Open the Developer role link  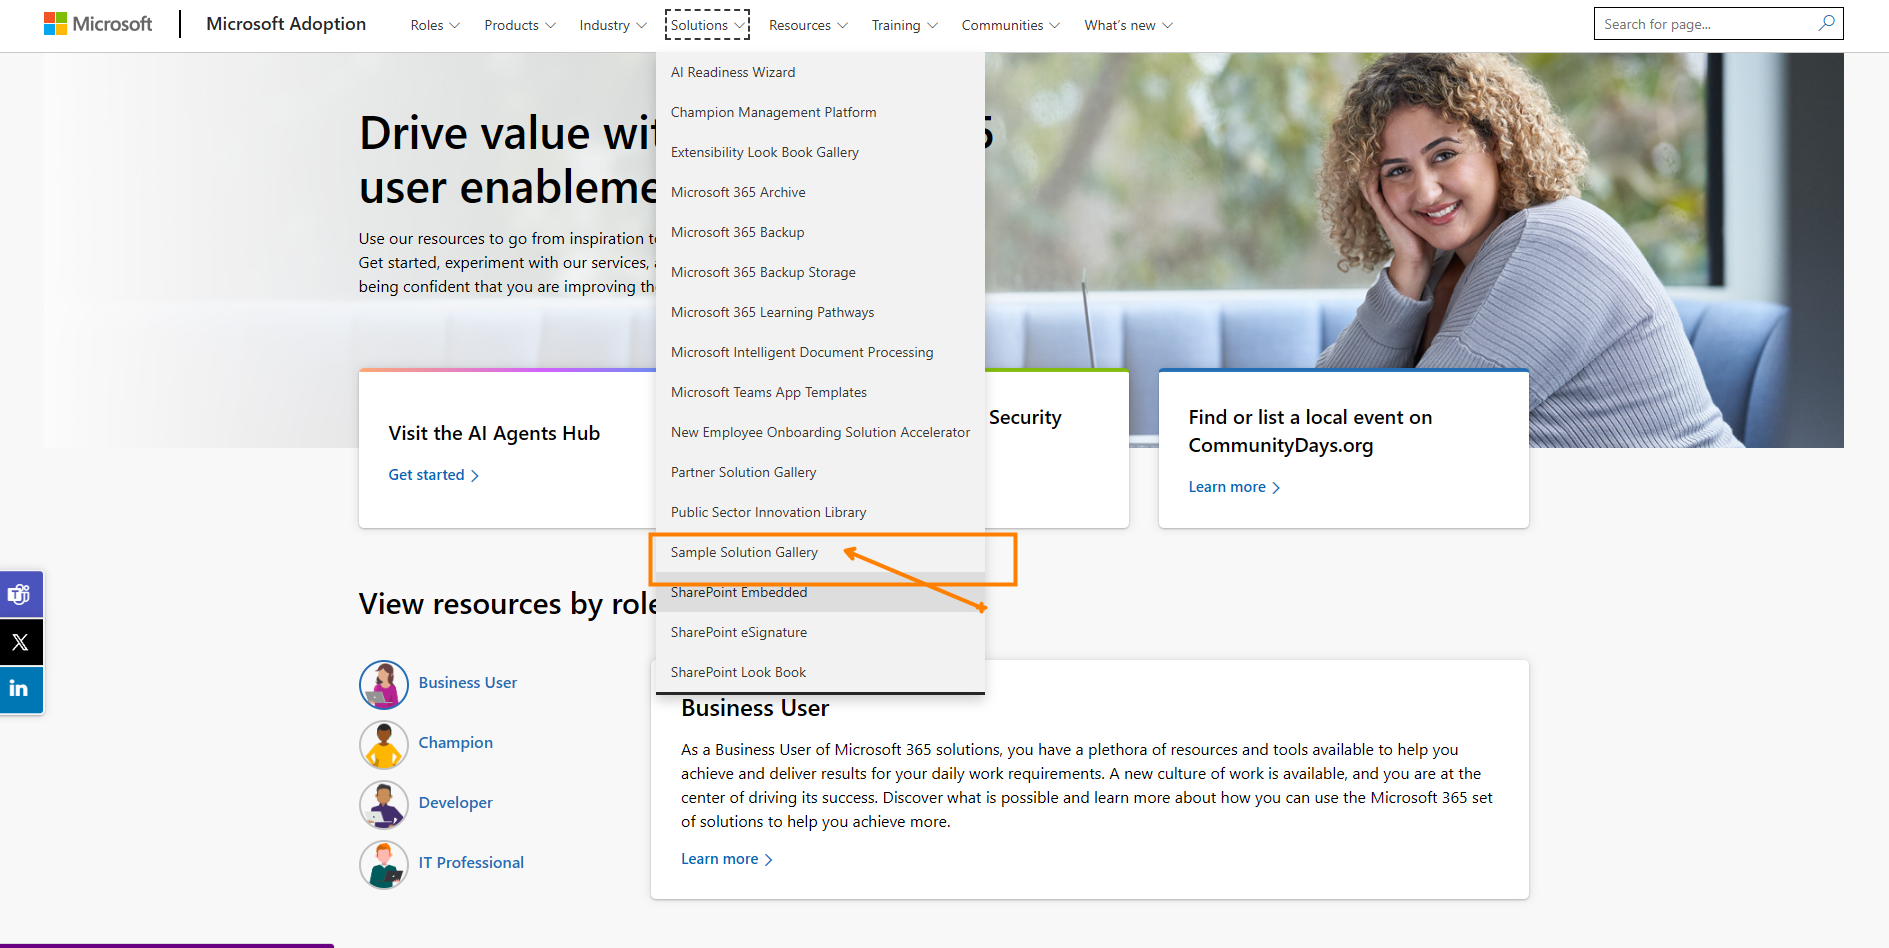pos(456,803)
